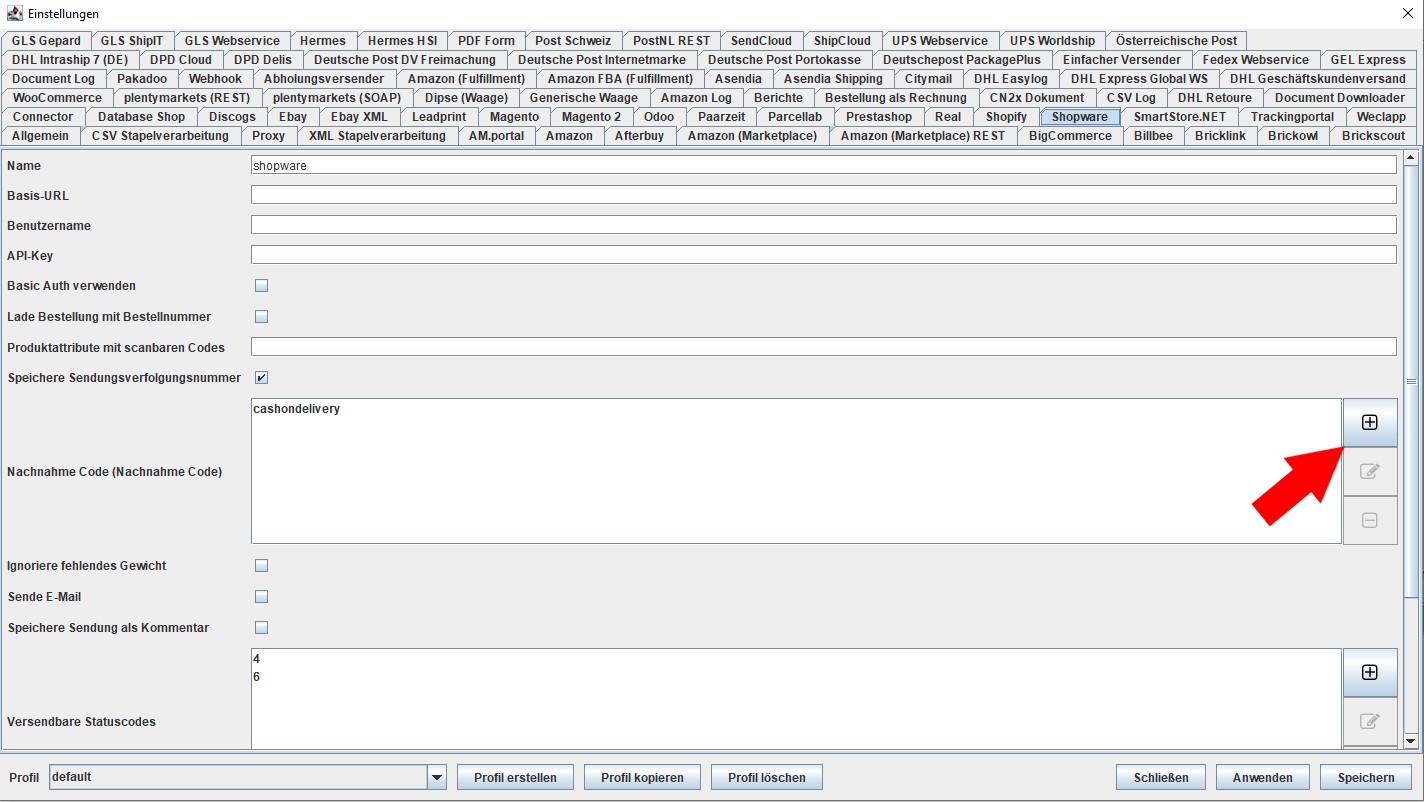The image size is (1424, 802).
Task: Switch to the Webhook tab
Action: pyautogui.click(x=216, y=79)
